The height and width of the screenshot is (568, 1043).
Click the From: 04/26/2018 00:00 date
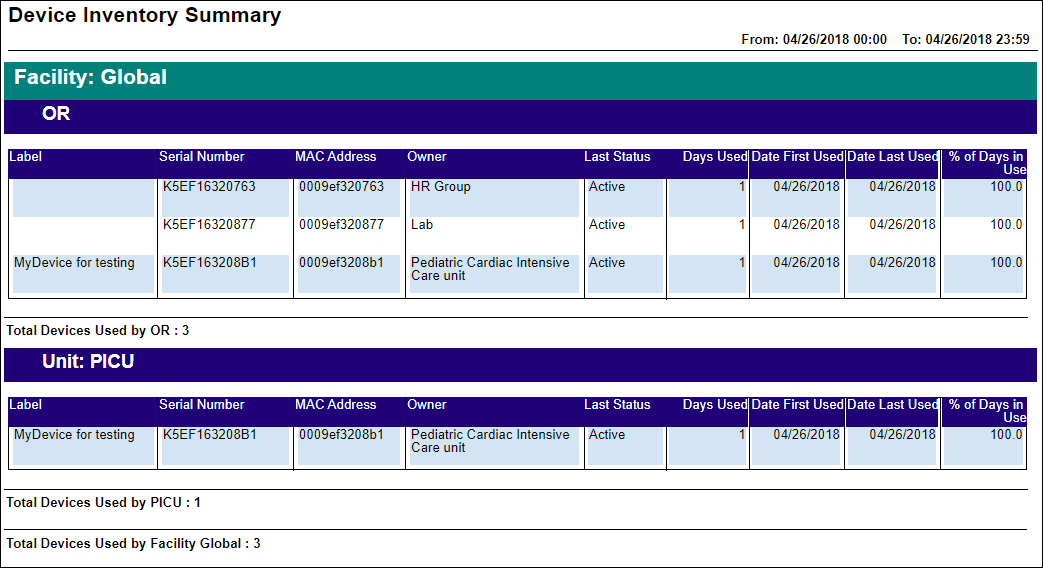click(x=814, y=39)
